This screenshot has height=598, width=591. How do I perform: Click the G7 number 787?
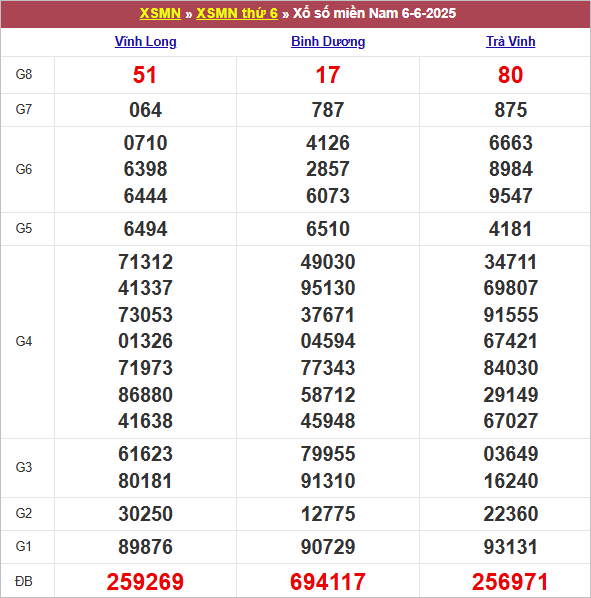pyautogui.click(x=328, y=110)
